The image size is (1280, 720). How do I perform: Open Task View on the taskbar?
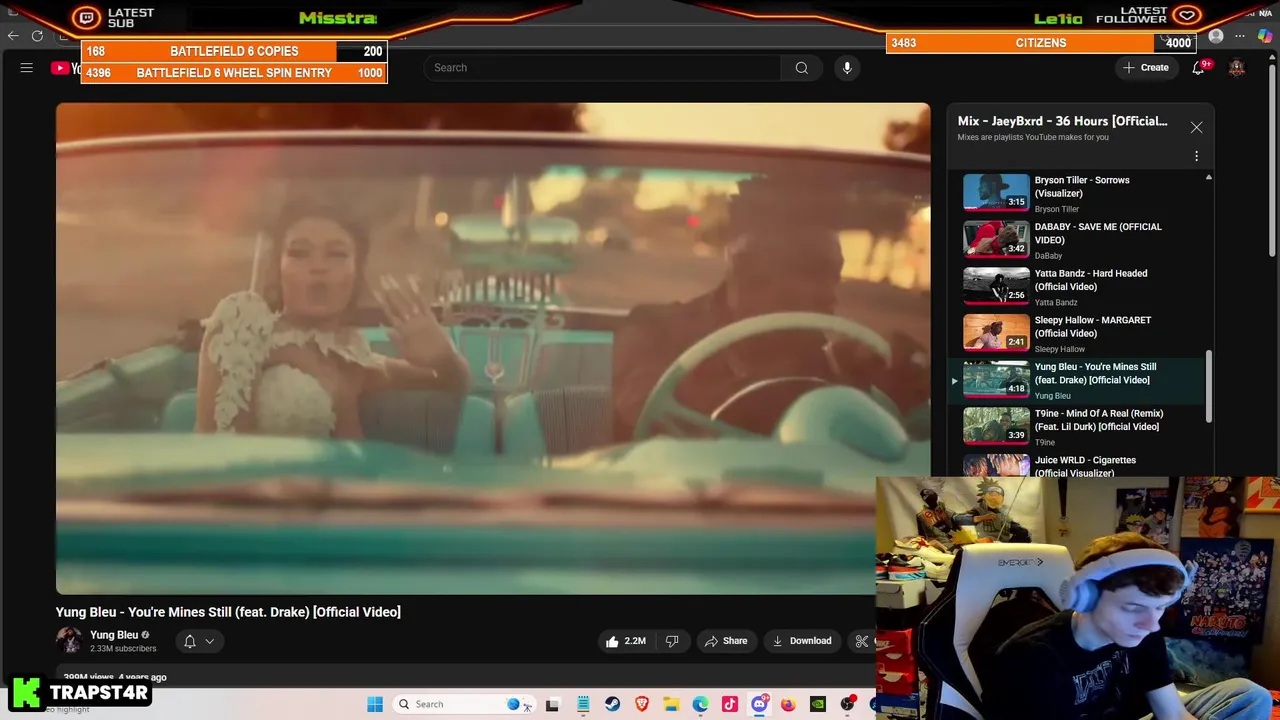(552, 704)
